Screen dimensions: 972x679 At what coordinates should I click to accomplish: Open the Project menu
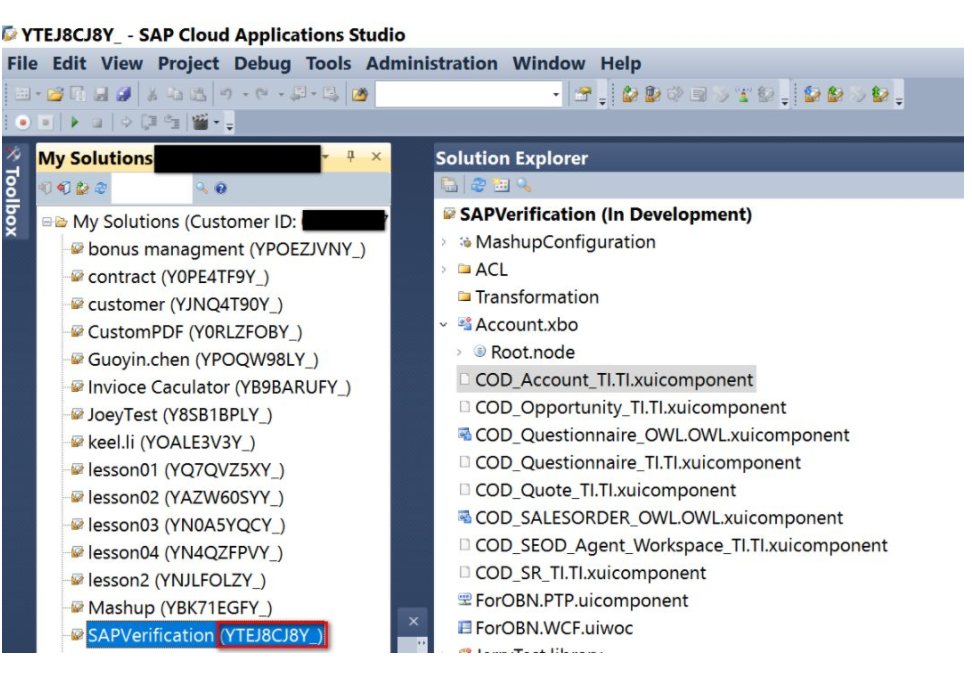(188, 63)
